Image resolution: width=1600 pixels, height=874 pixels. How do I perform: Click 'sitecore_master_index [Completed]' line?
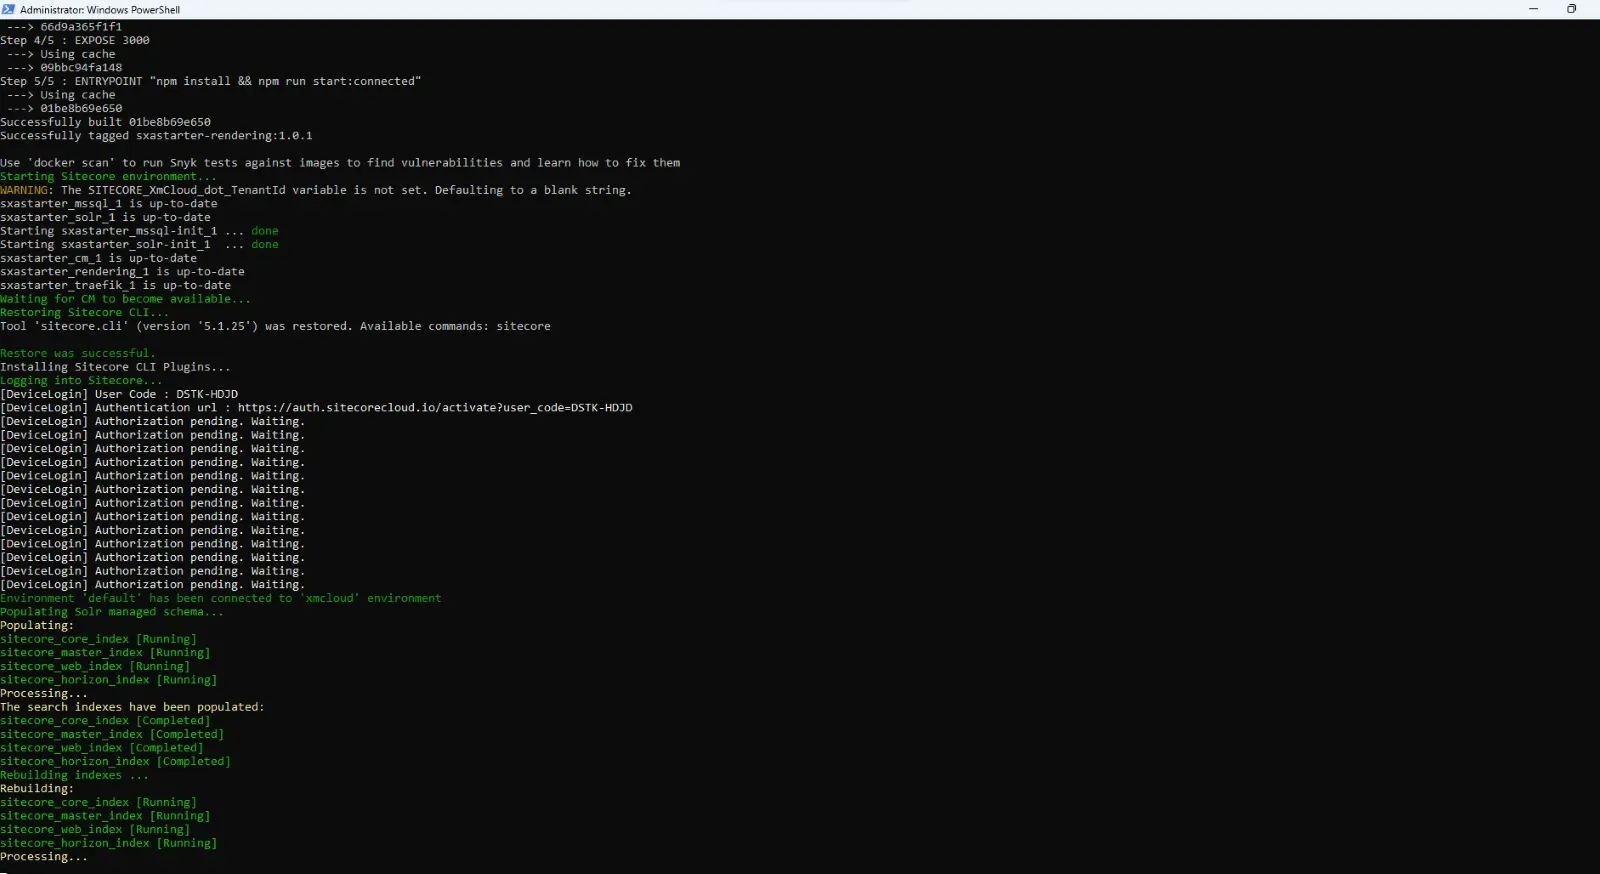[112, 734]
